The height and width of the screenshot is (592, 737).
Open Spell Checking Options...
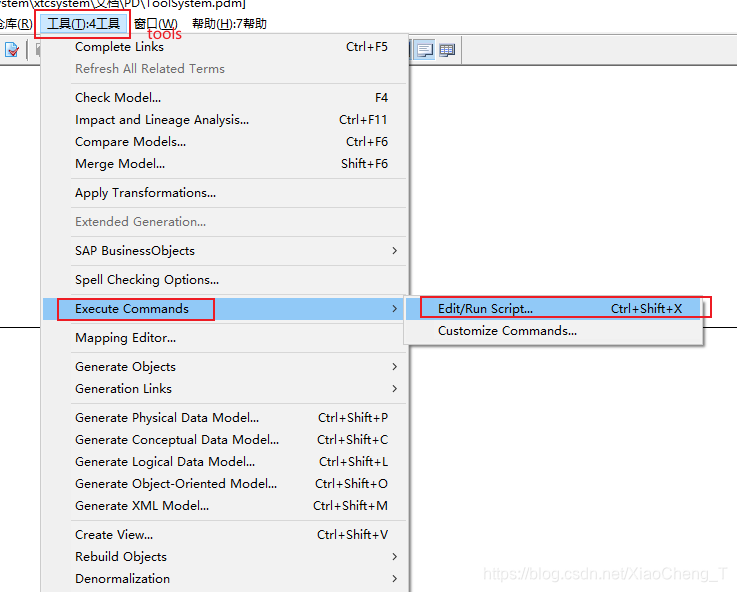[225, 280]
